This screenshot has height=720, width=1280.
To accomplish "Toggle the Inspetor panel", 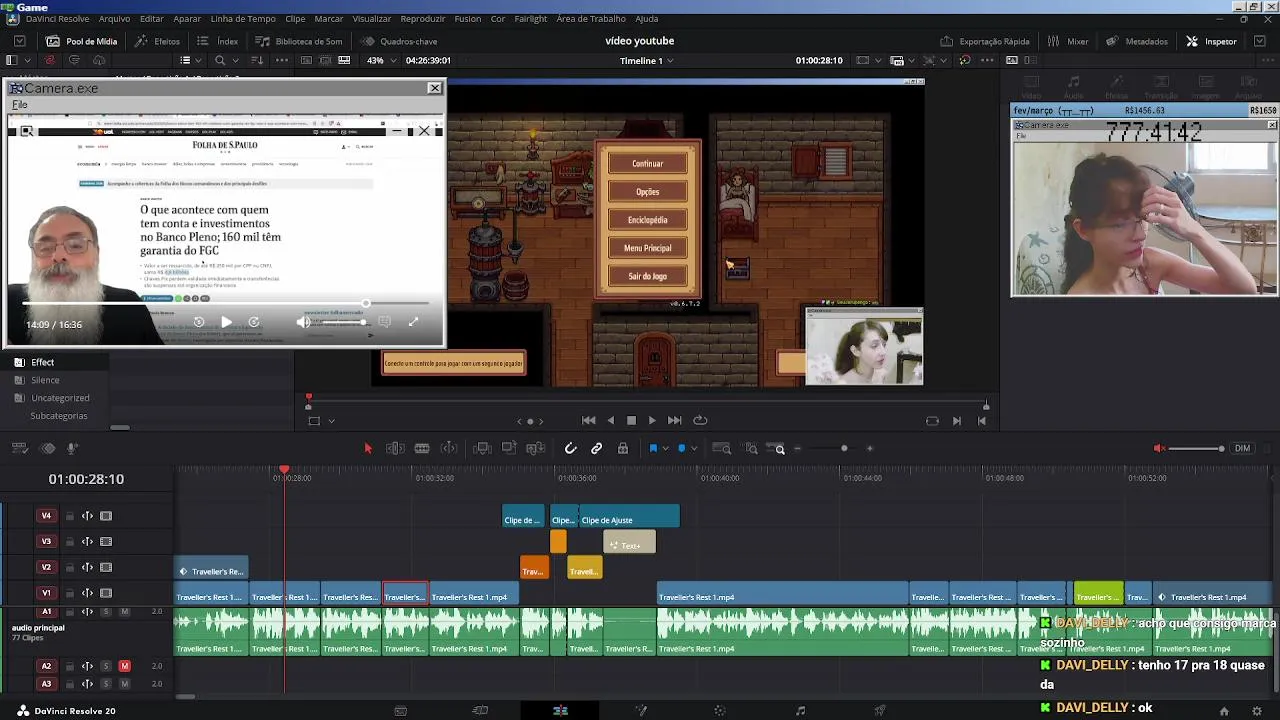I will 1211,41.
